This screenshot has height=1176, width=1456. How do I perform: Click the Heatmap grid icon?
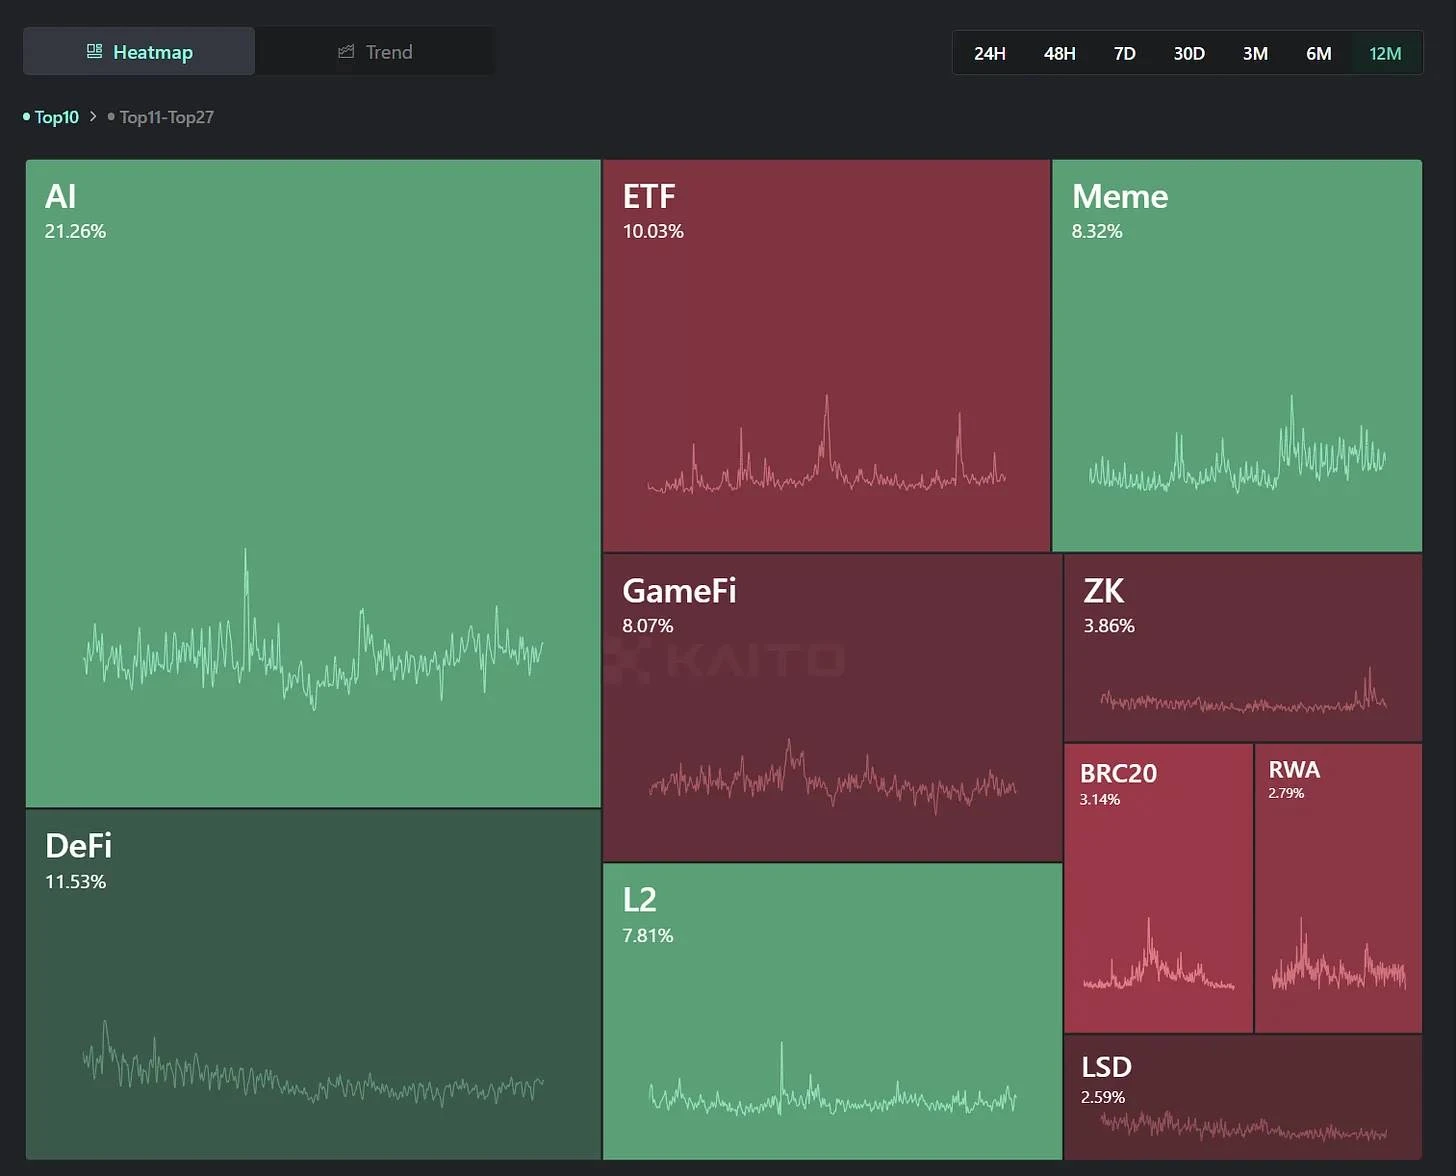94,51
